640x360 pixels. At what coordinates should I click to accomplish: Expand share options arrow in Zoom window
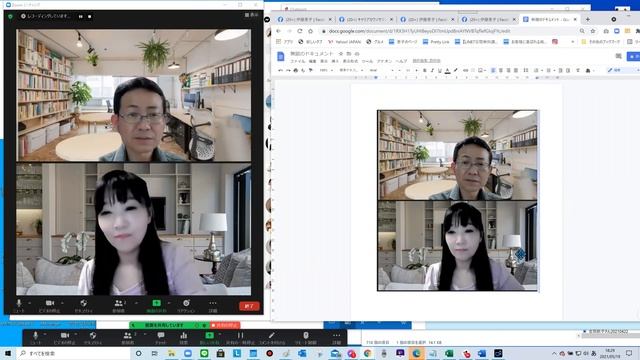tap(169, 303)
